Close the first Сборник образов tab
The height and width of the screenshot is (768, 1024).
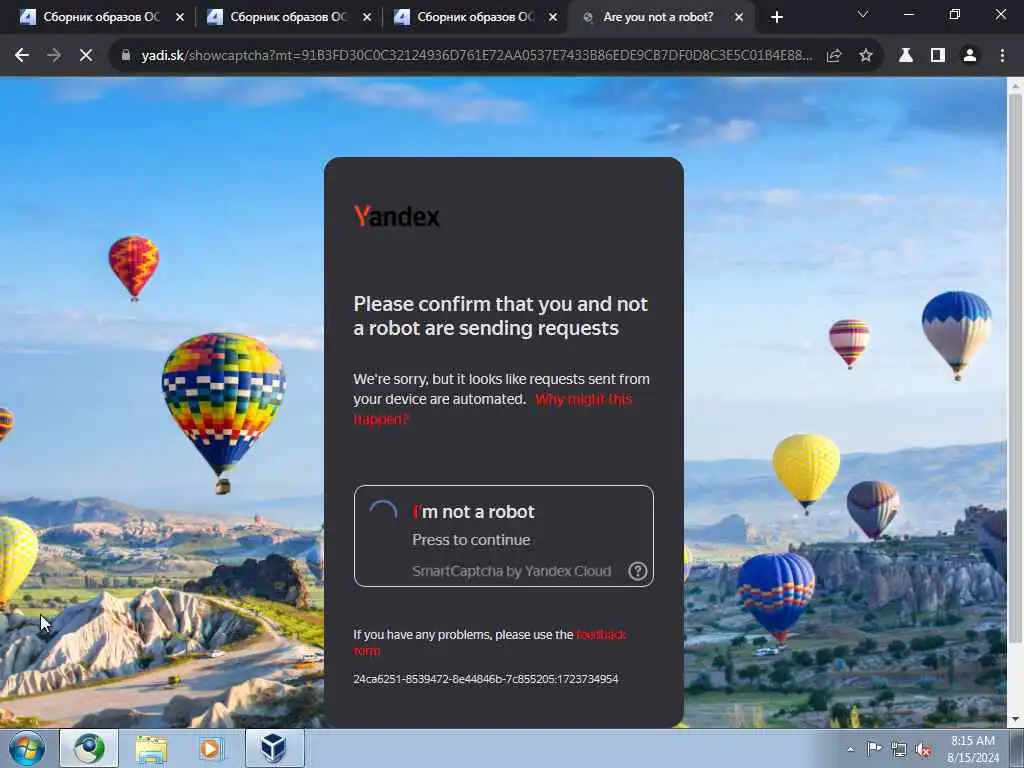[x=180, y=17]
